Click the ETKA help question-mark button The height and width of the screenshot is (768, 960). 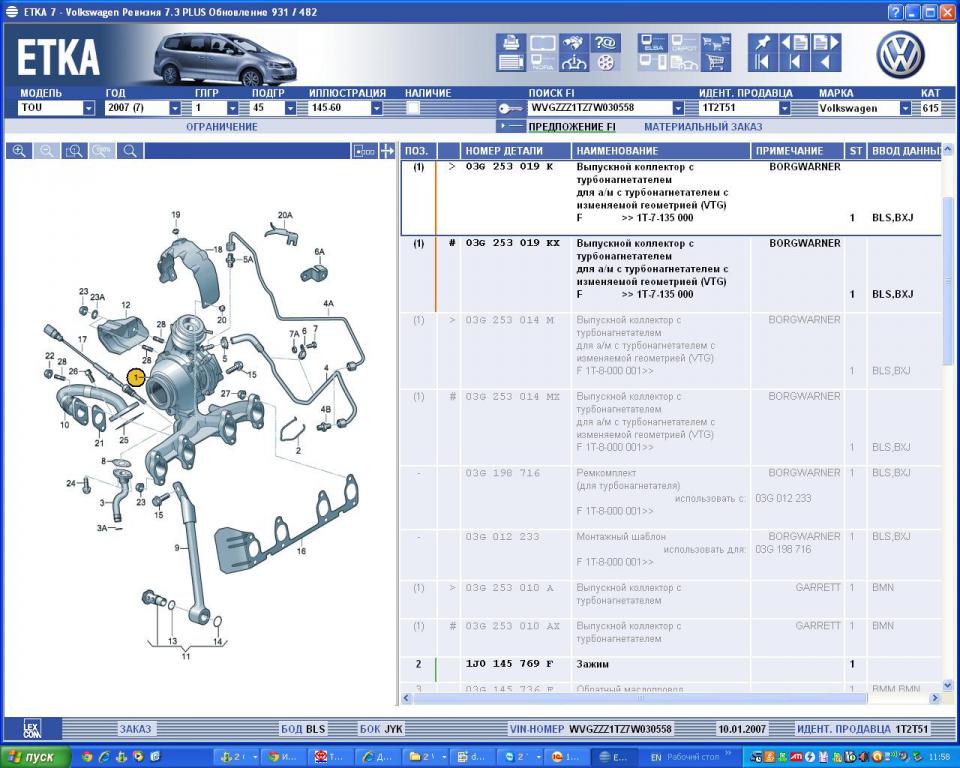895,12
